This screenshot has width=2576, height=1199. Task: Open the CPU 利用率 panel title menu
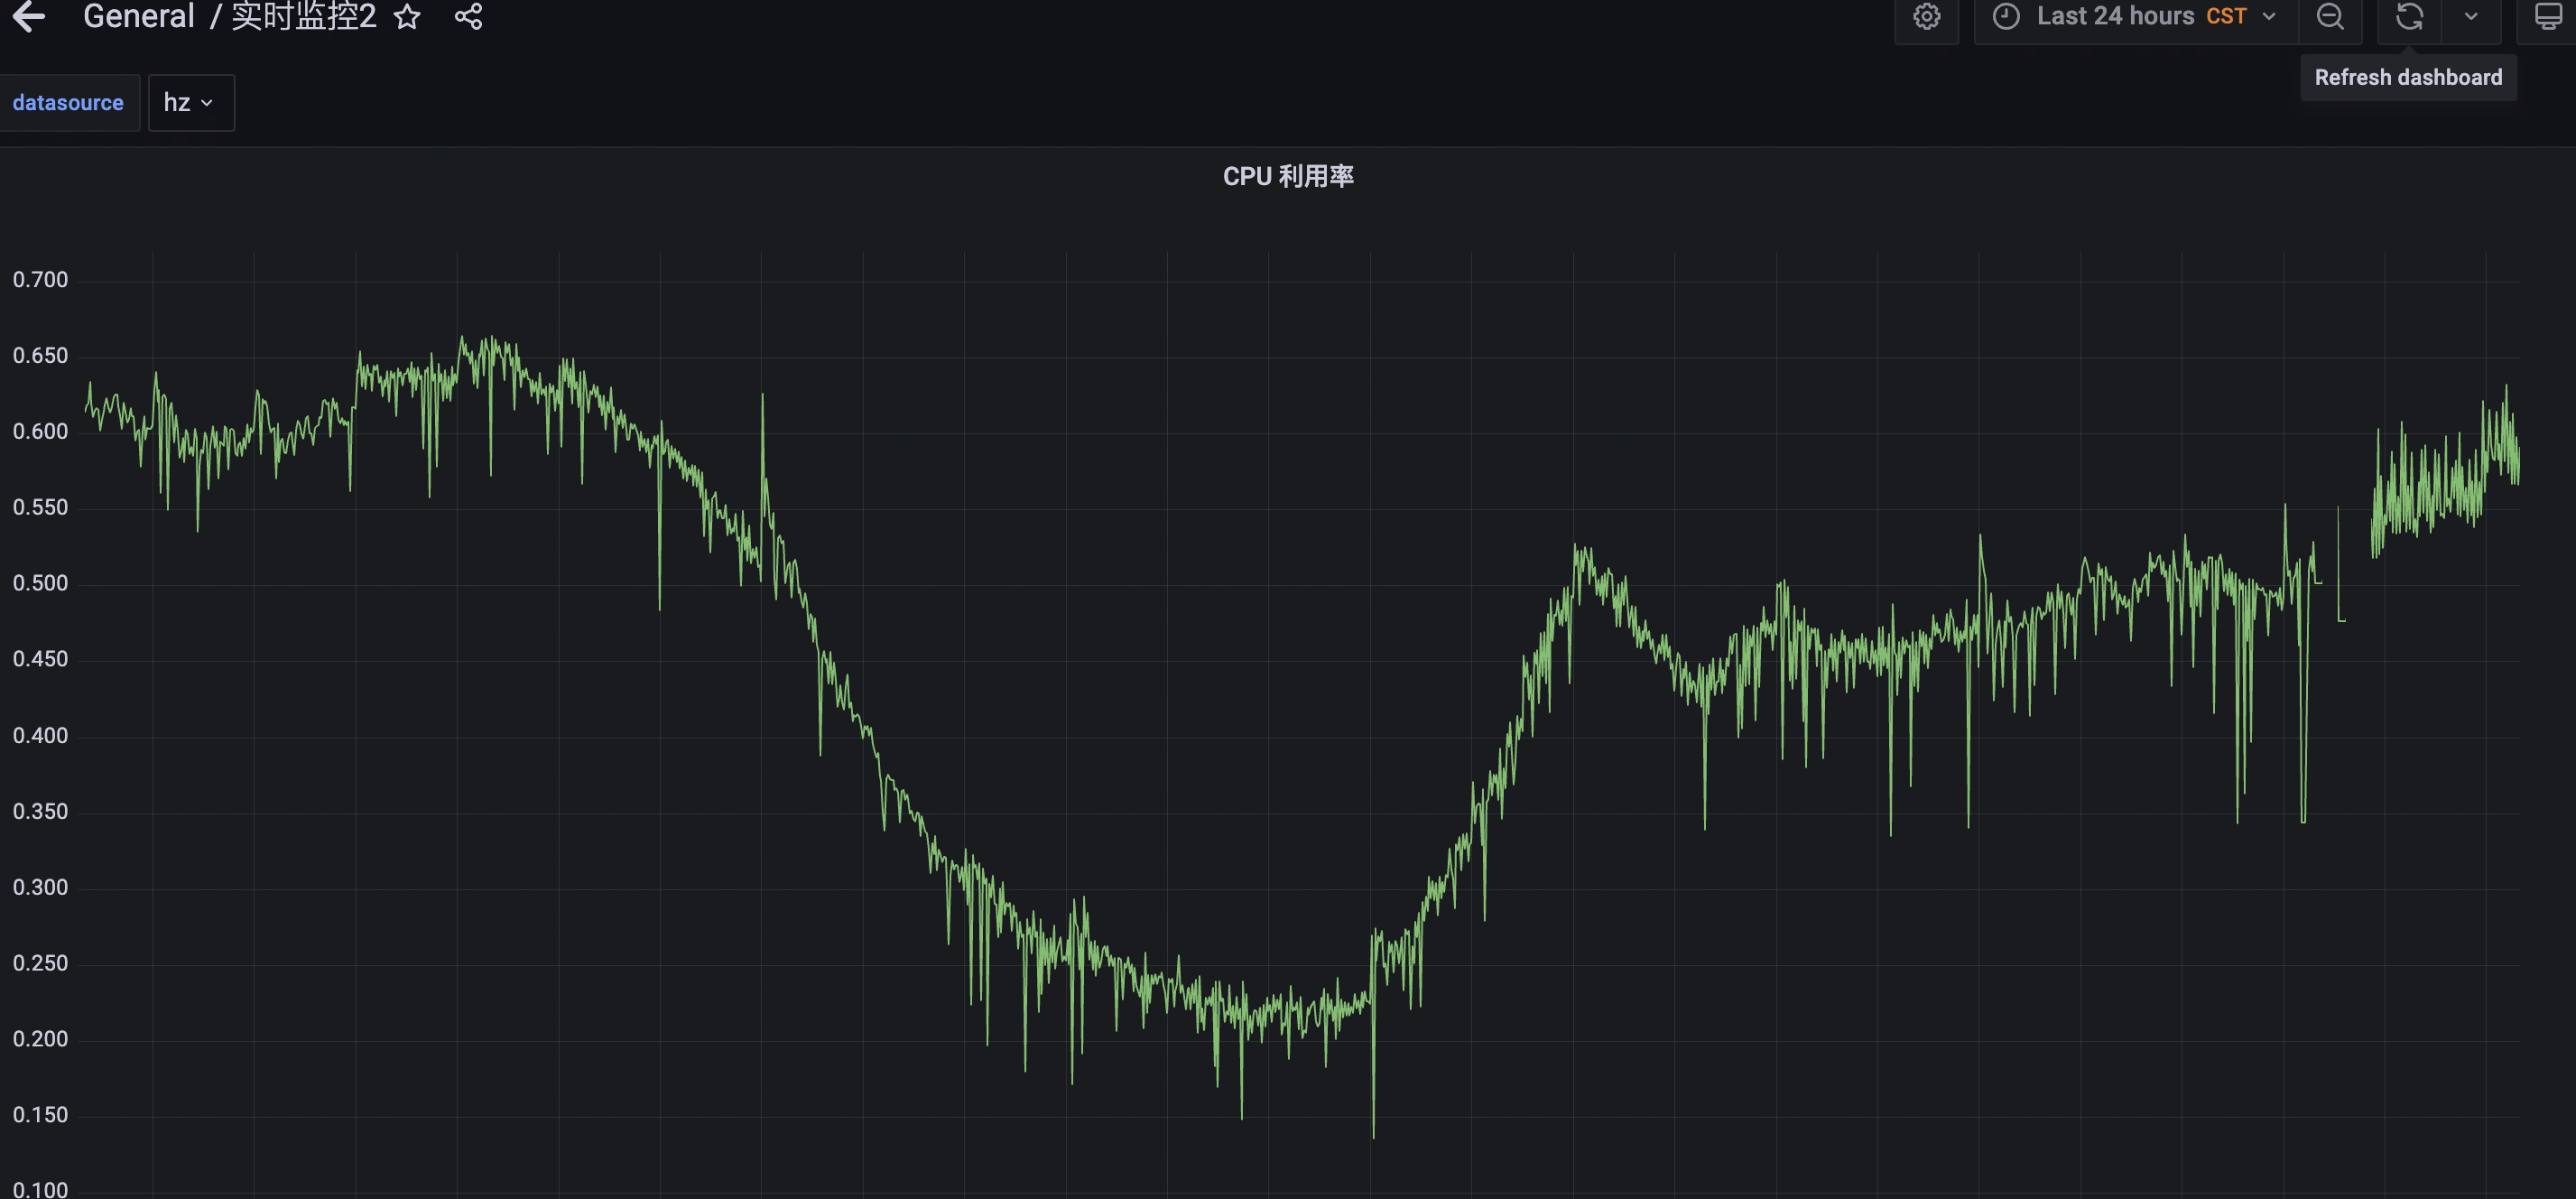click(1288, 176)
